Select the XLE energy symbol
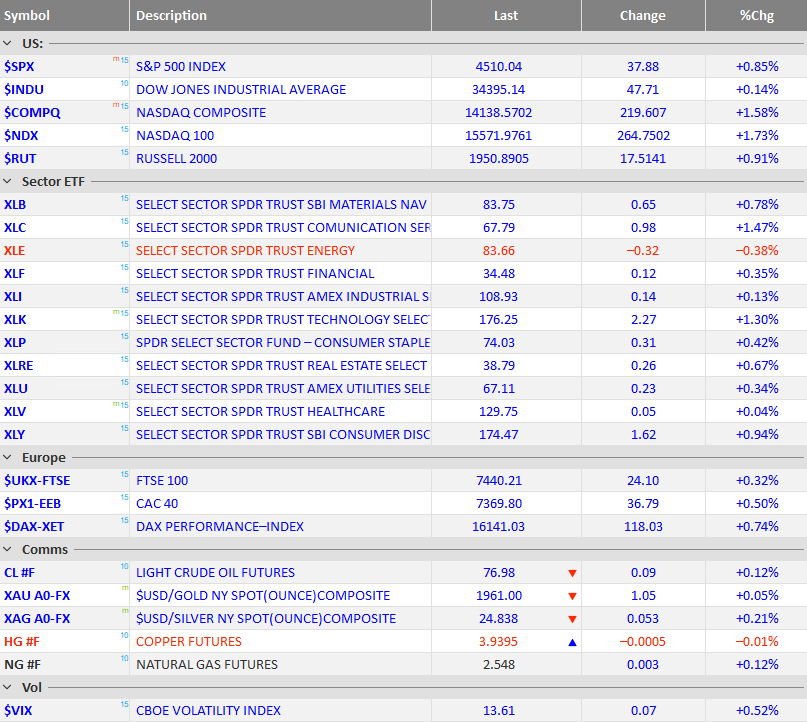Screen dimensions: 807x722 [x=14, y=251]
